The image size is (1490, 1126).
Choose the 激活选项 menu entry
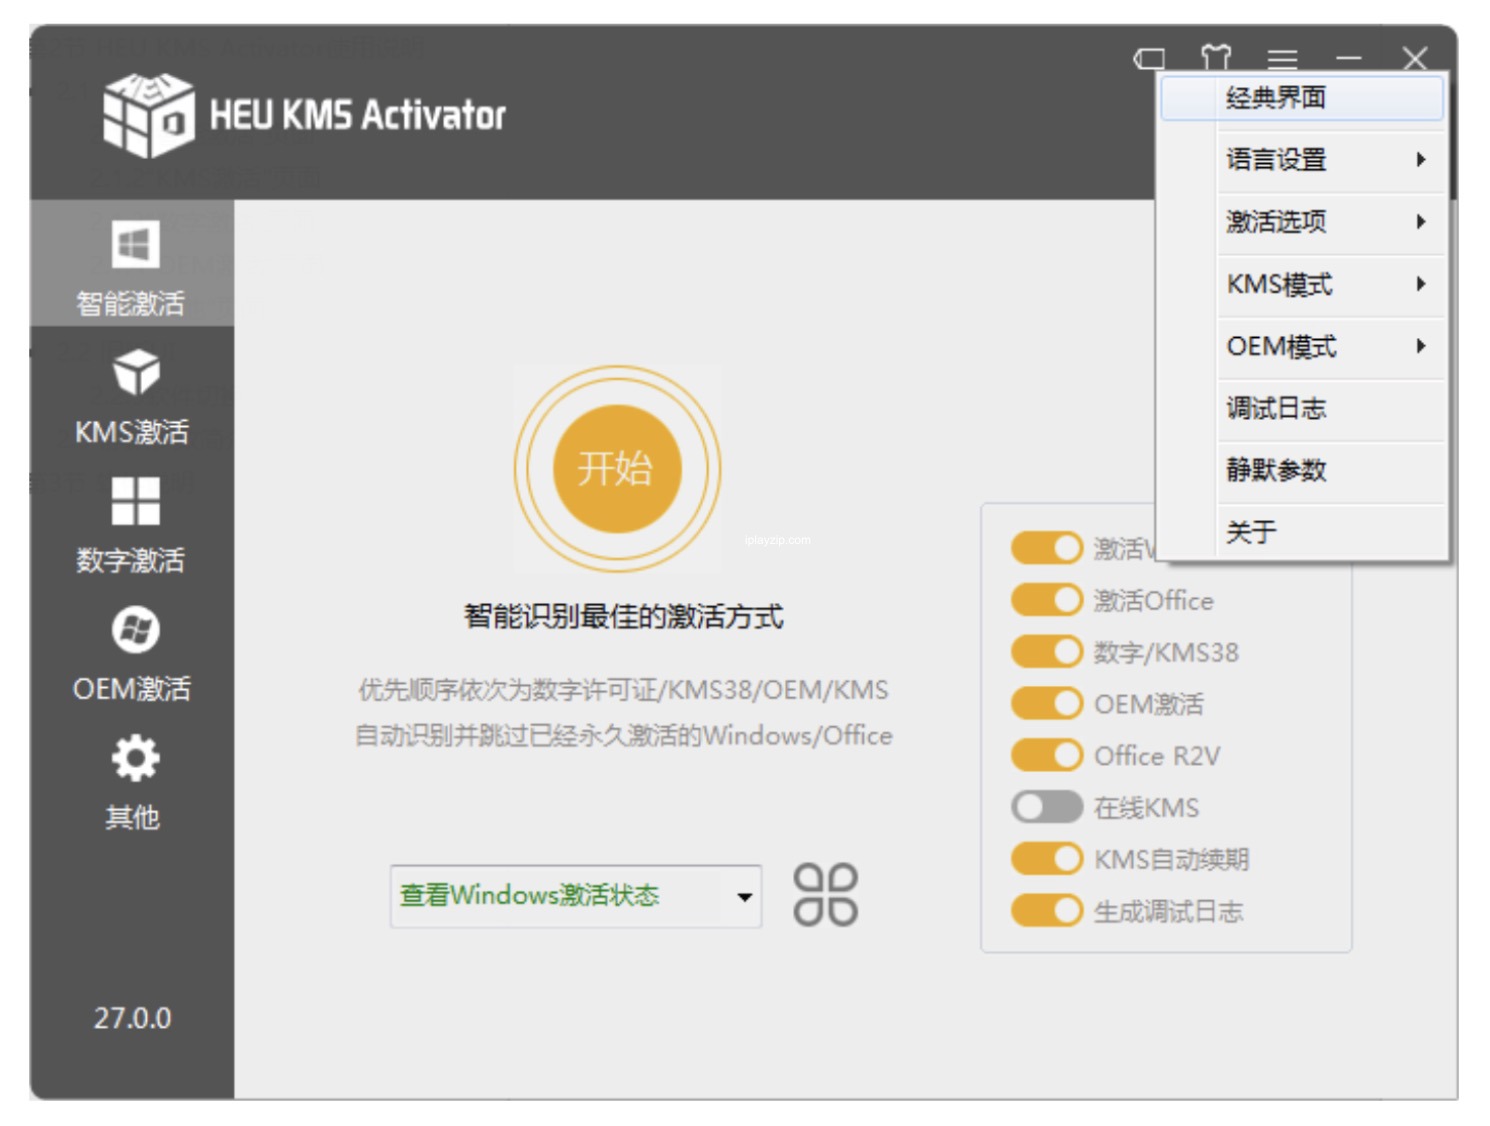coord(1302,222)
